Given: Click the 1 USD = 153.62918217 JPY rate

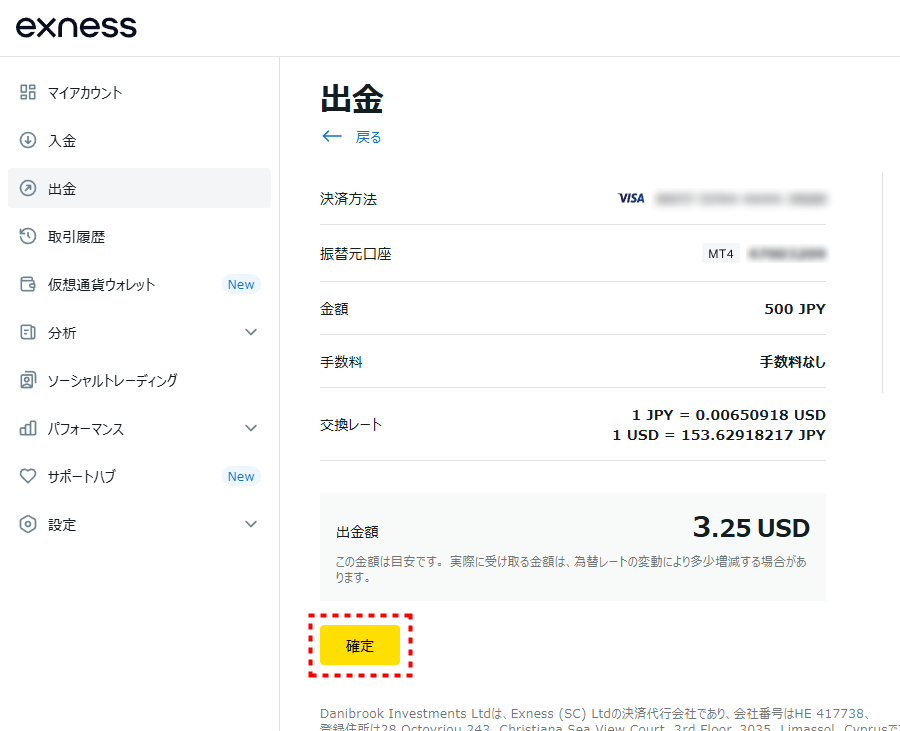Looking at the screenshot, I should pyautogui.click(x=719, y=435).
